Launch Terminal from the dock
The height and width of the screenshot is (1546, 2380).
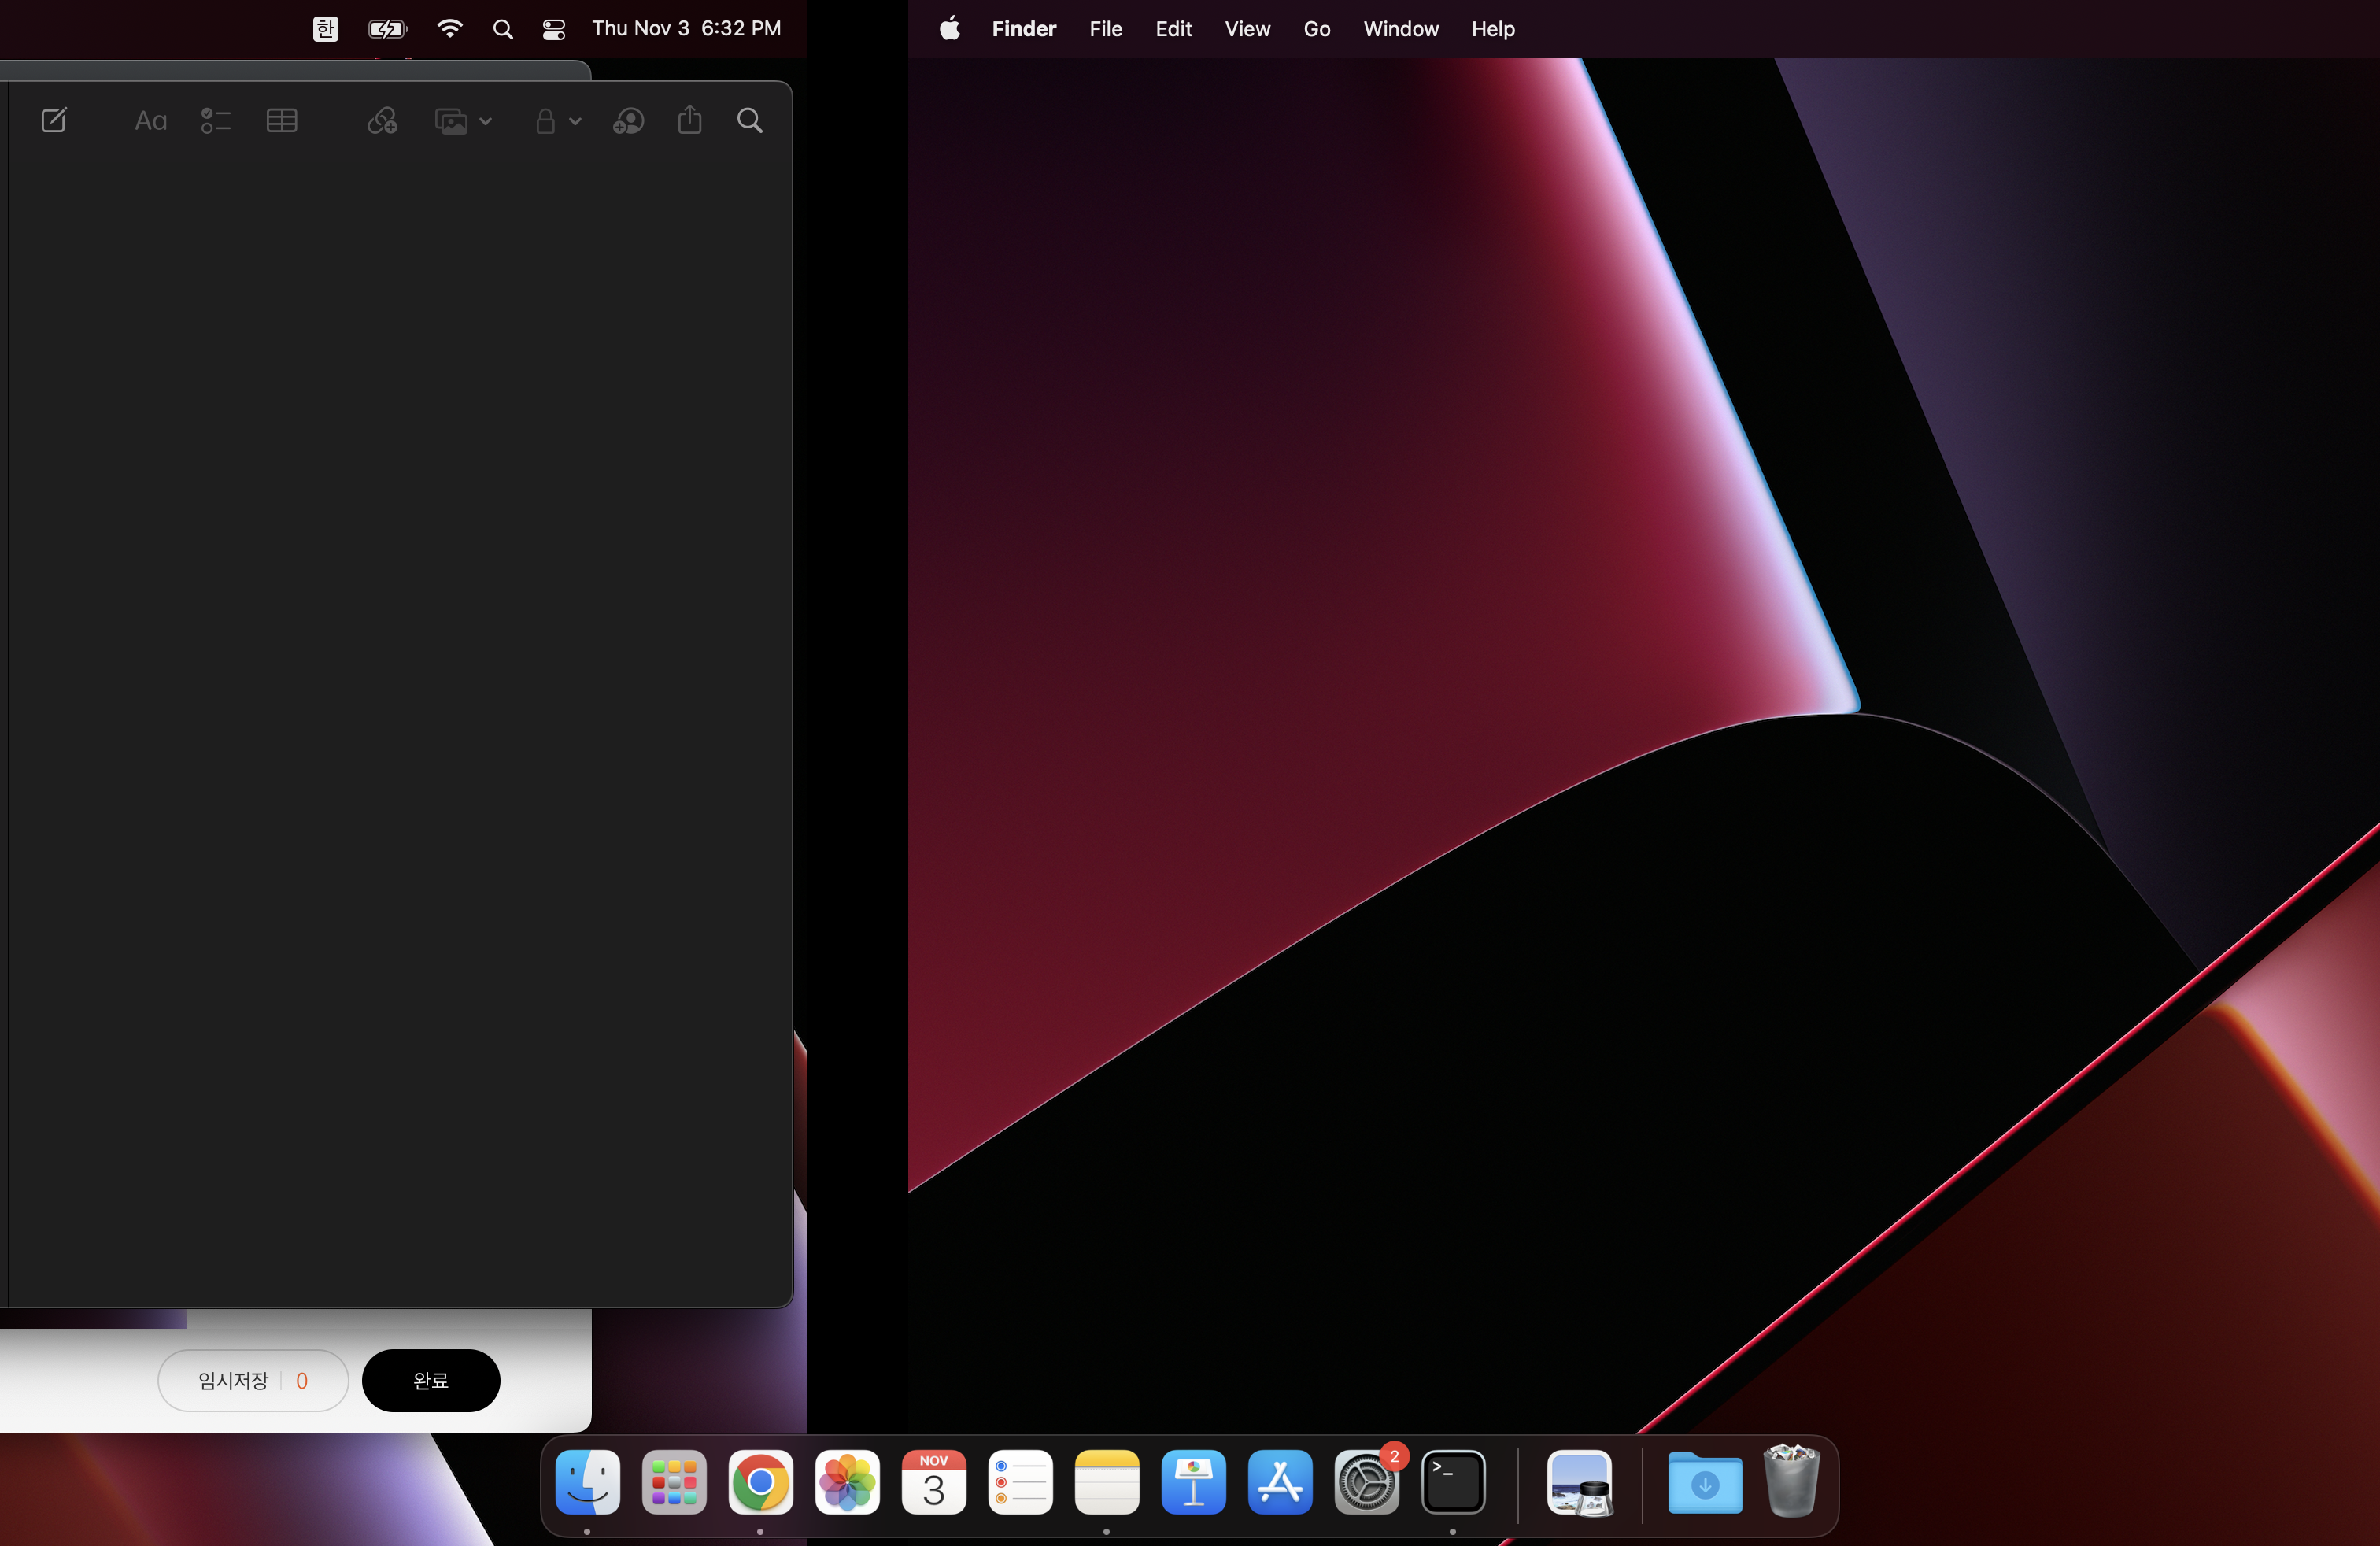point(1452,1482)
